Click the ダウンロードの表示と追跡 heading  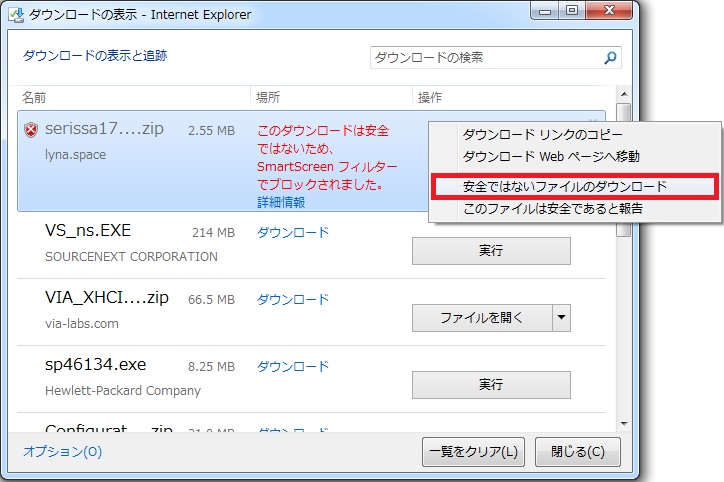tap(95, 56)
